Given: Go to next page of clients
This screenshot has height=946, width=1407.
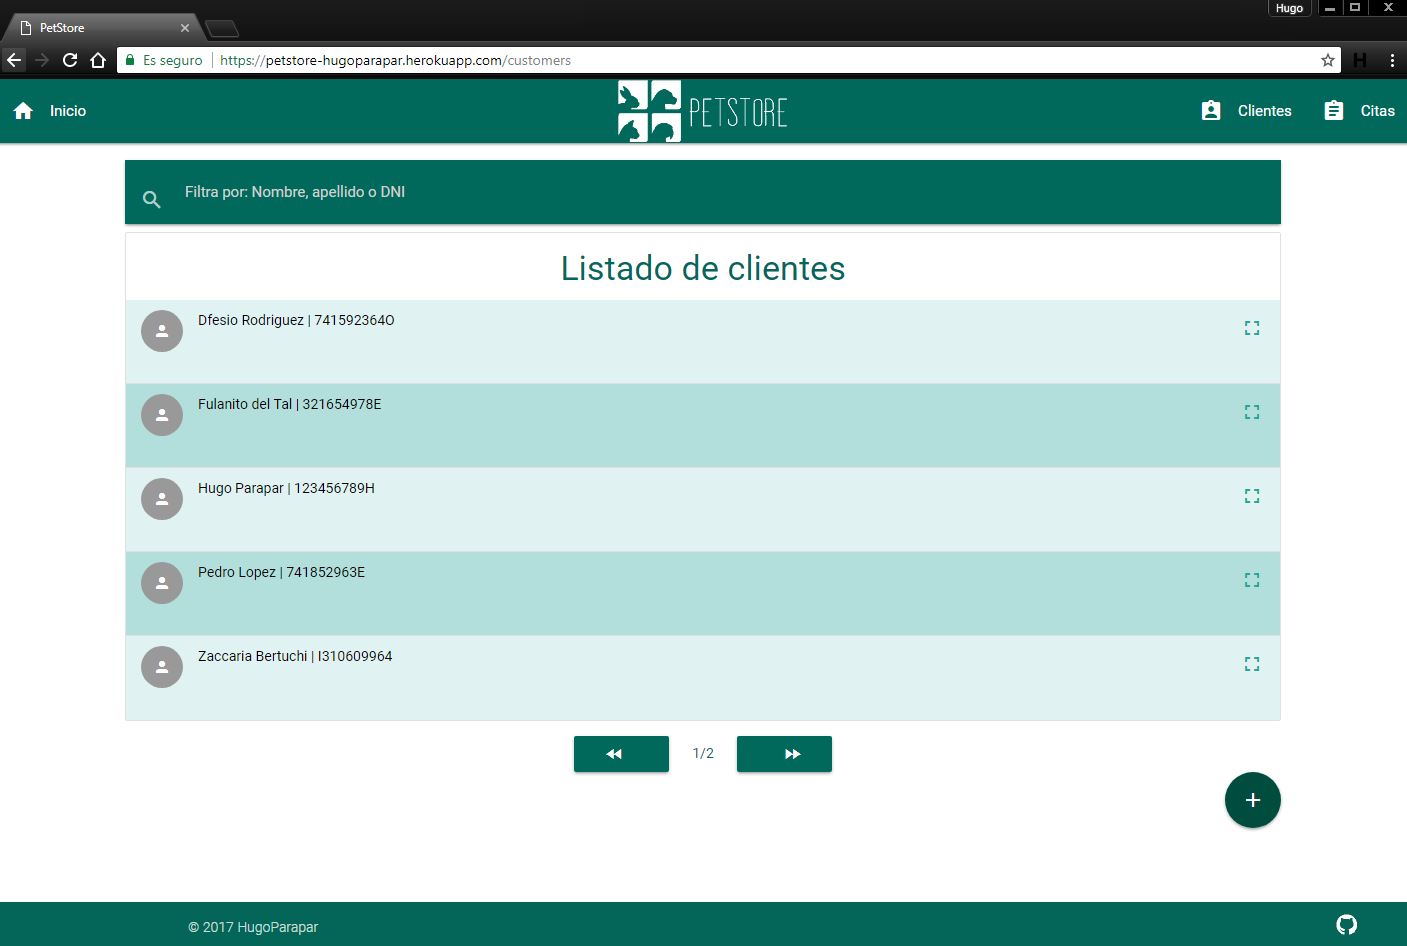Looking at the screenshot, I should [x=784, y=754].
